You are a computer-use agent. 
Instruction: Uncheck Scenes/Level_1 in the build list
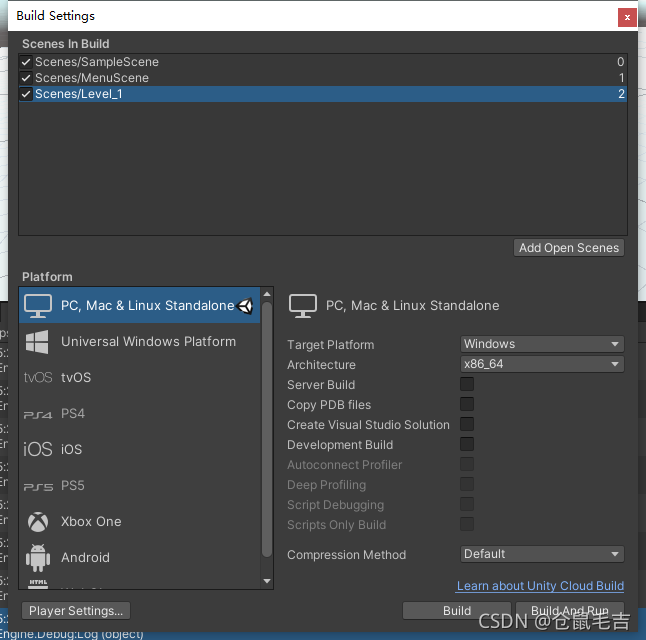26,94
